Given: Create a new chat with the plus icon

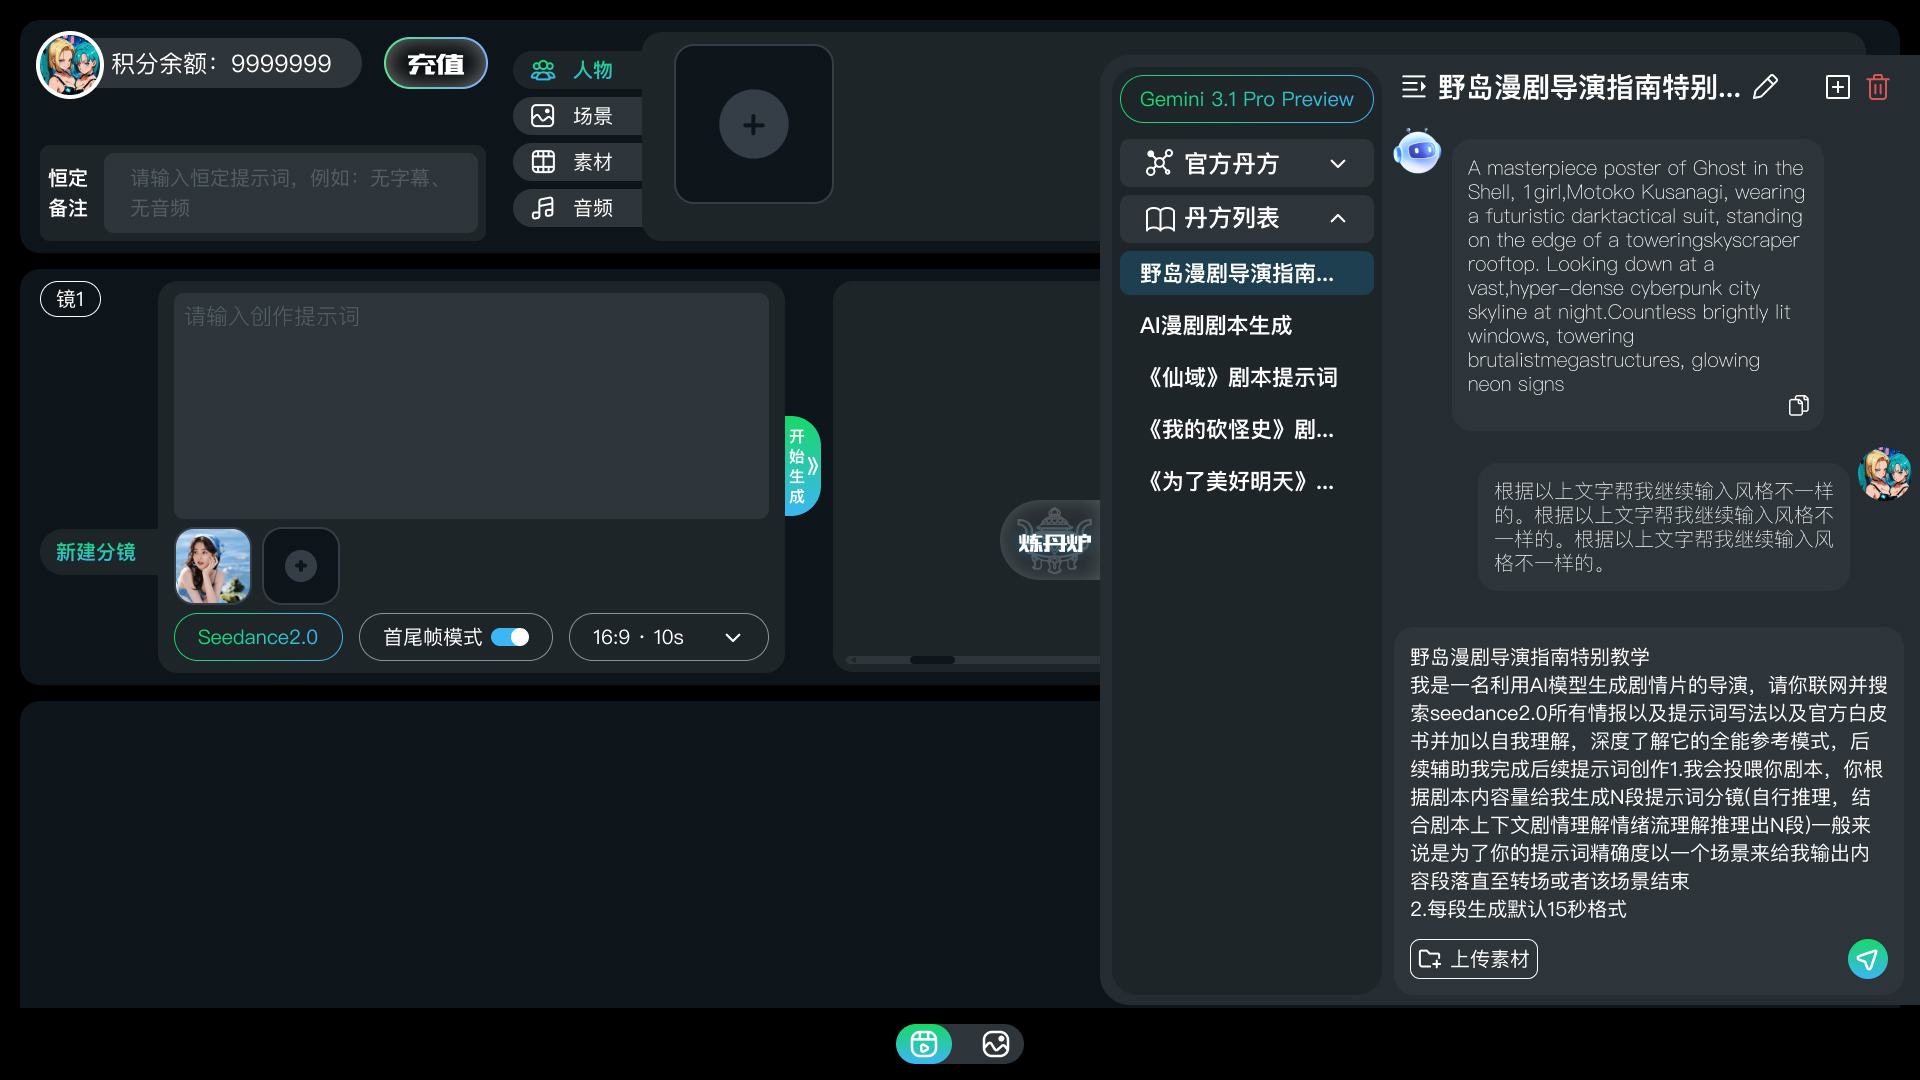Looking at the screenshot, I should pos(1838,87).
